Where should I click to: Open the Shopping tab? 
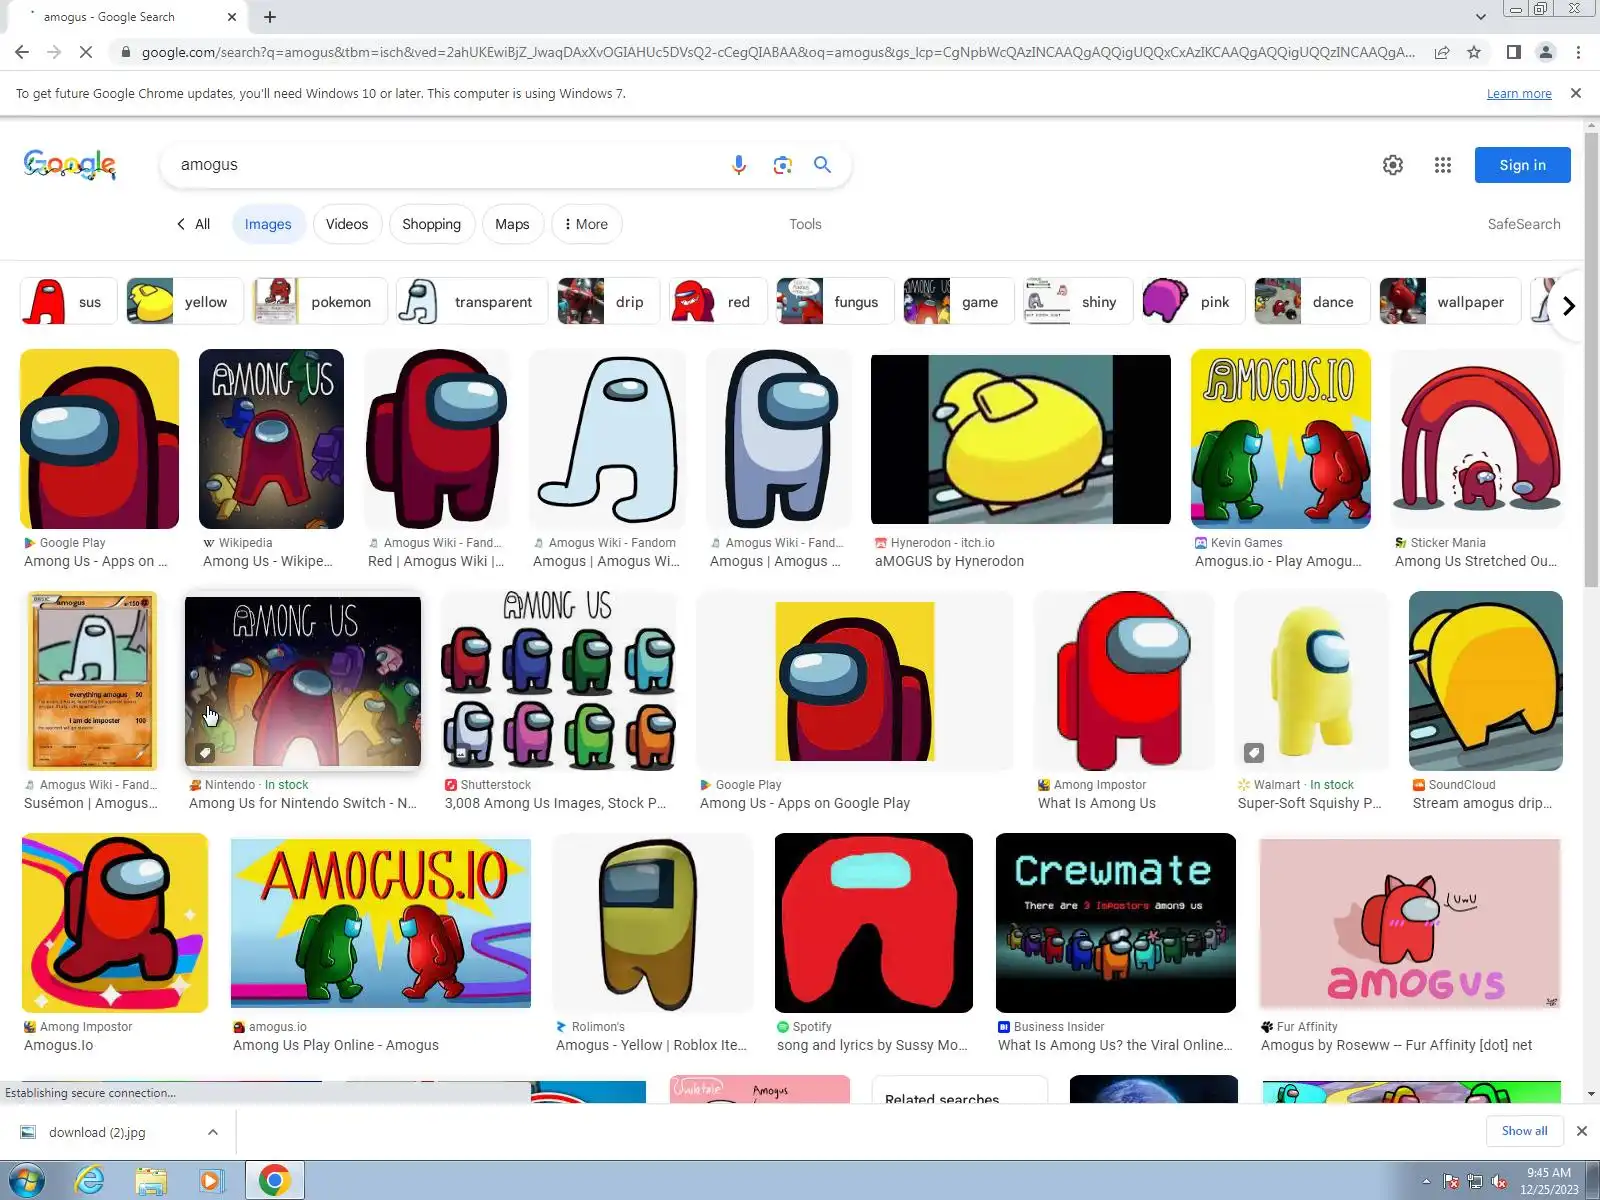coord(431,224)
